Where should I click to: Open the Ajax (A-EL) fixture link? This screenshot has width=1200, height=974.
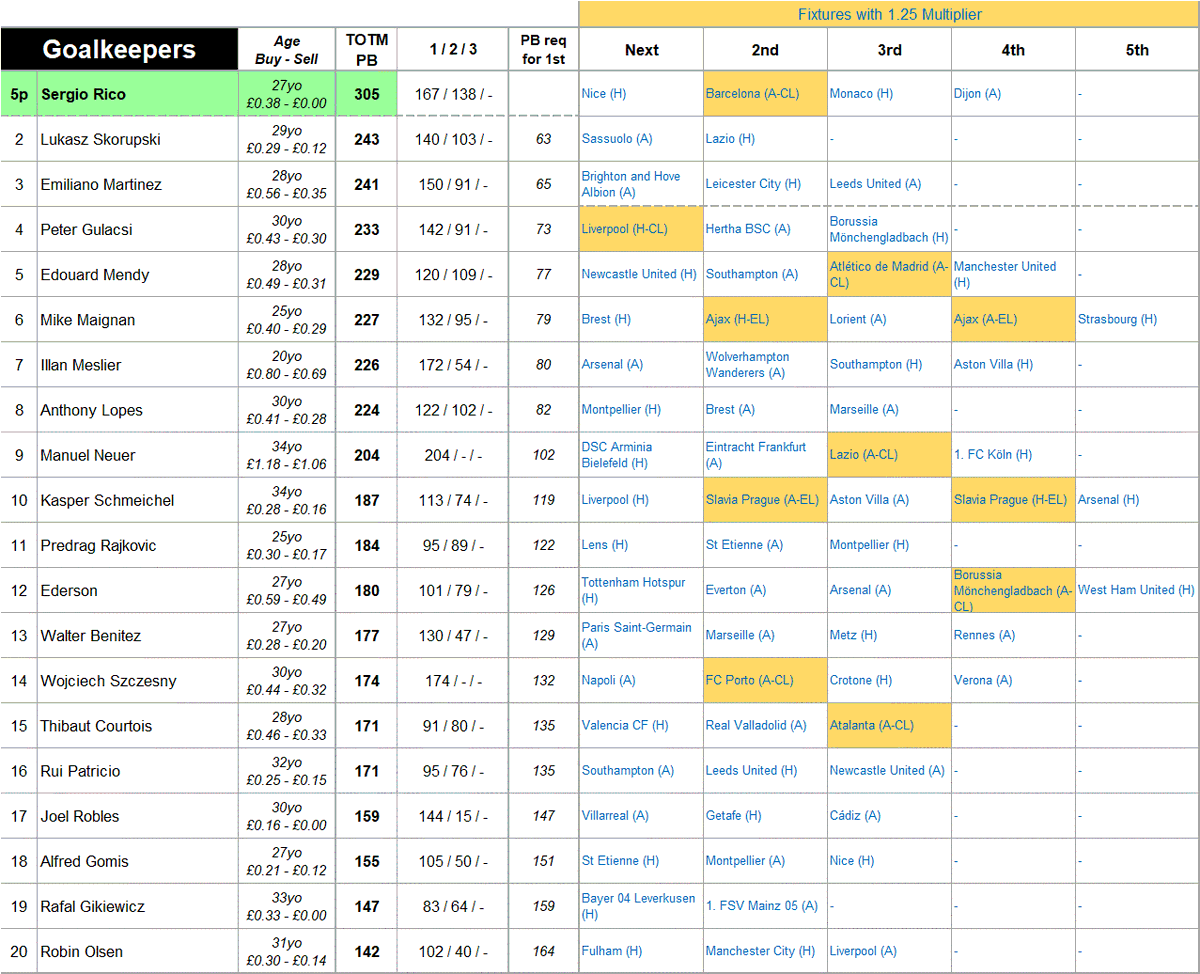[x=985, y=320]
